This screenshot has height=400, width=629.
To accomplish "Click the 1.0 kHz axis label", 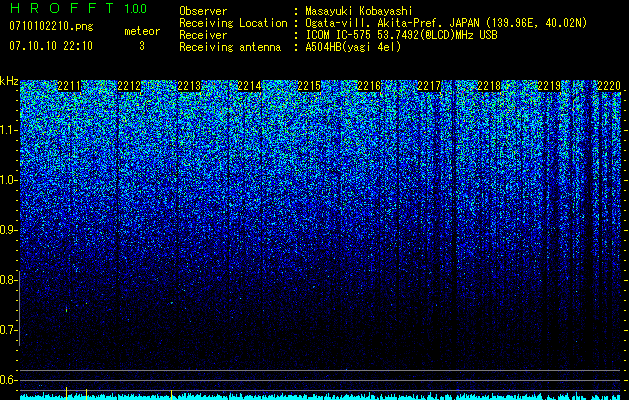I will pos(9,180).
